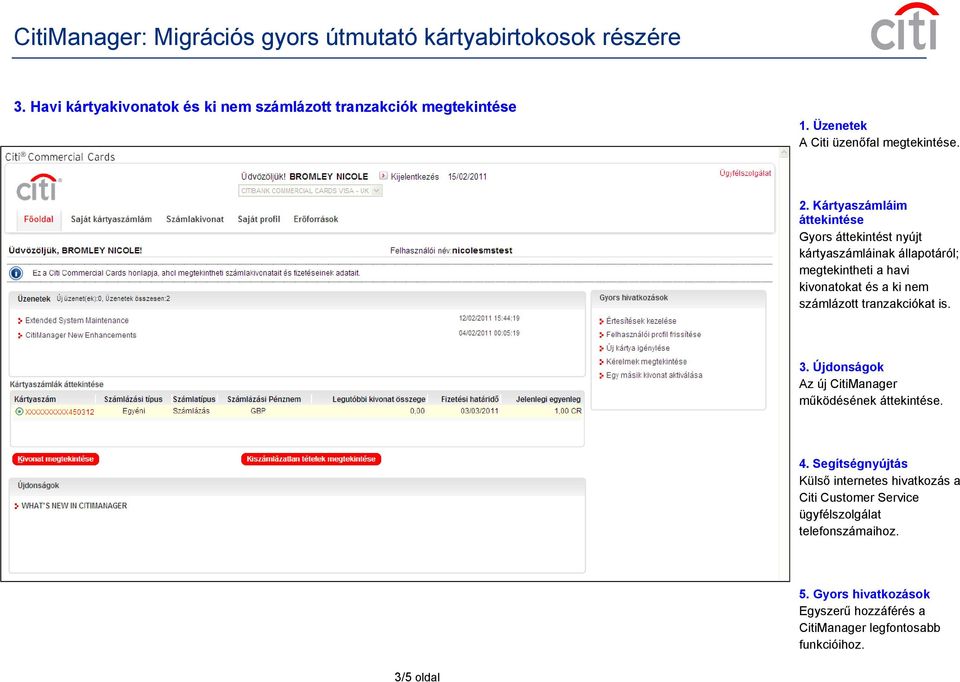This screenshot has height=682, width=960.
Task: Click the Kivonat megtekintése button
Action: click(56, 459)
